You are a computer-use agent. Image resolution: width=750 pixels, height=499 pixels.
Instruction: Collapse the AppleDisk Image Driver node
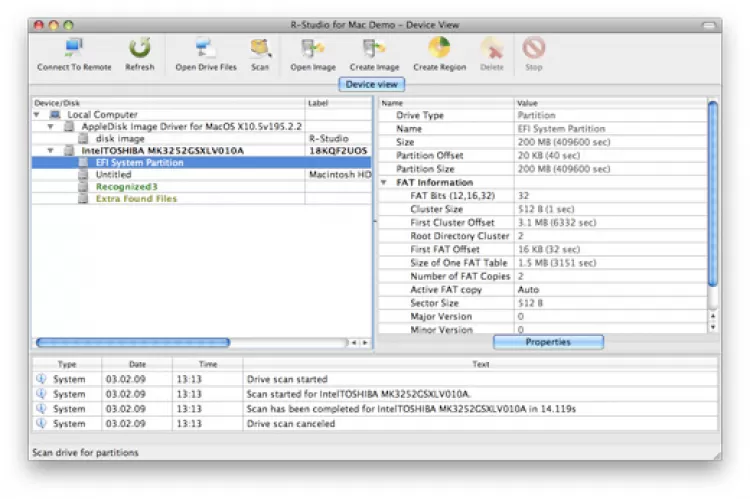[x=49, y=127]
